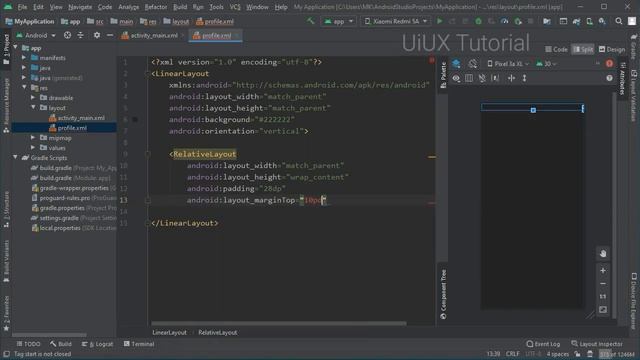Open design surface layers icon
Image resolution: width=640 pixels, height=360 pixels.
pos(456,64)
